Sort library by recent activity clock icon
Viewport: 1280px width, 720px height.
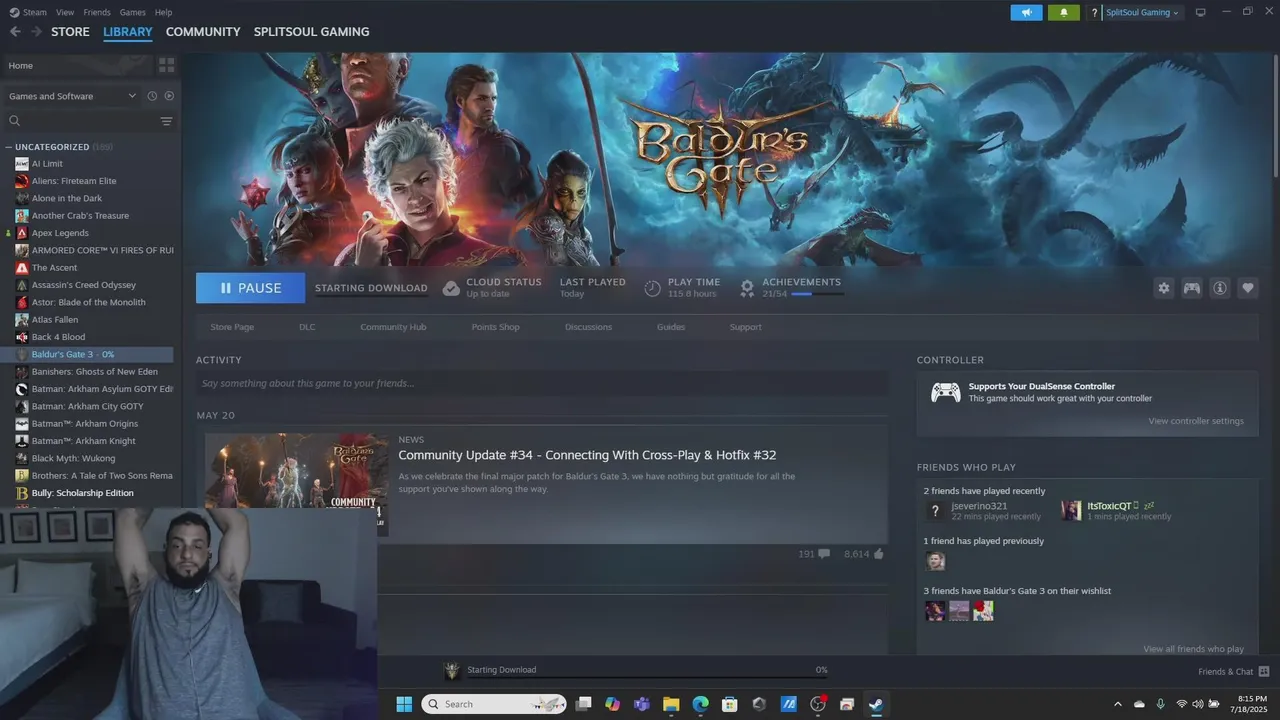(152, 96)
